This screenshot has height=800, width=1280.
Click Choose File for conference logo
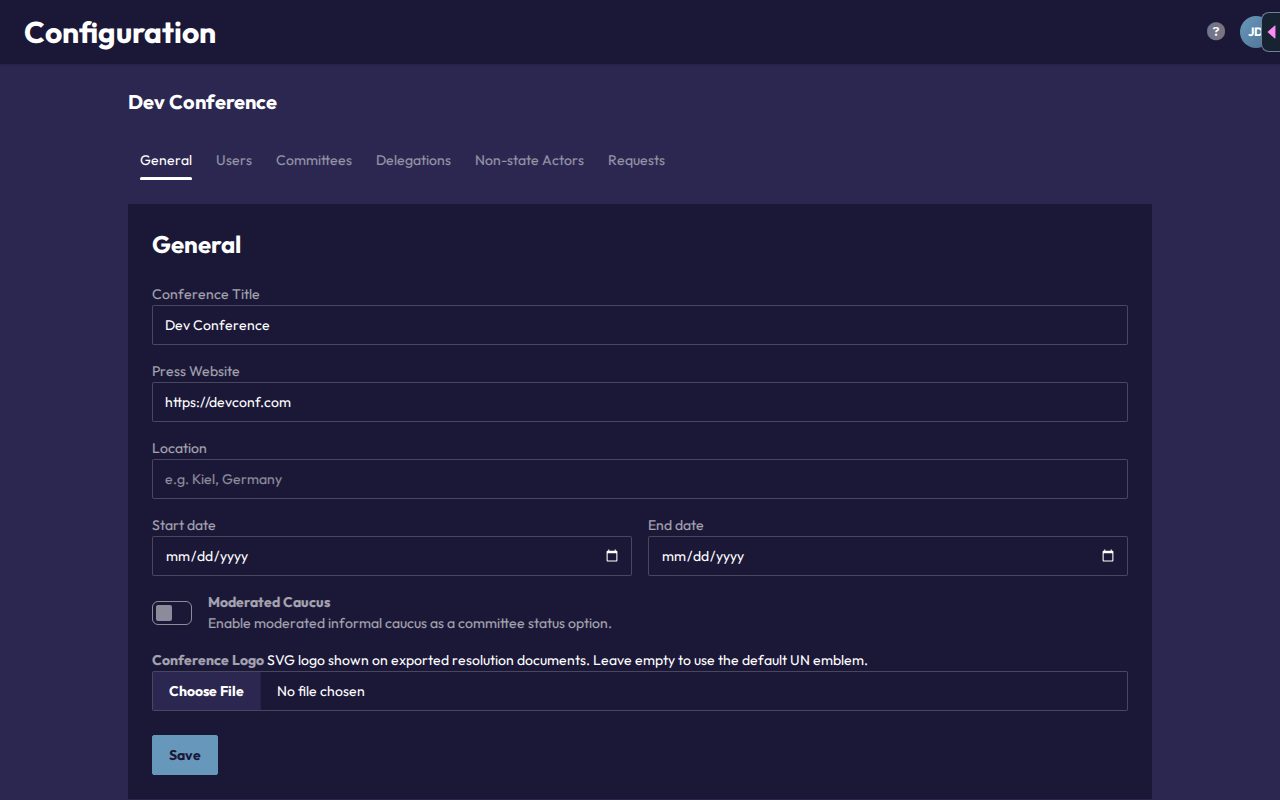tap(206, 691)
